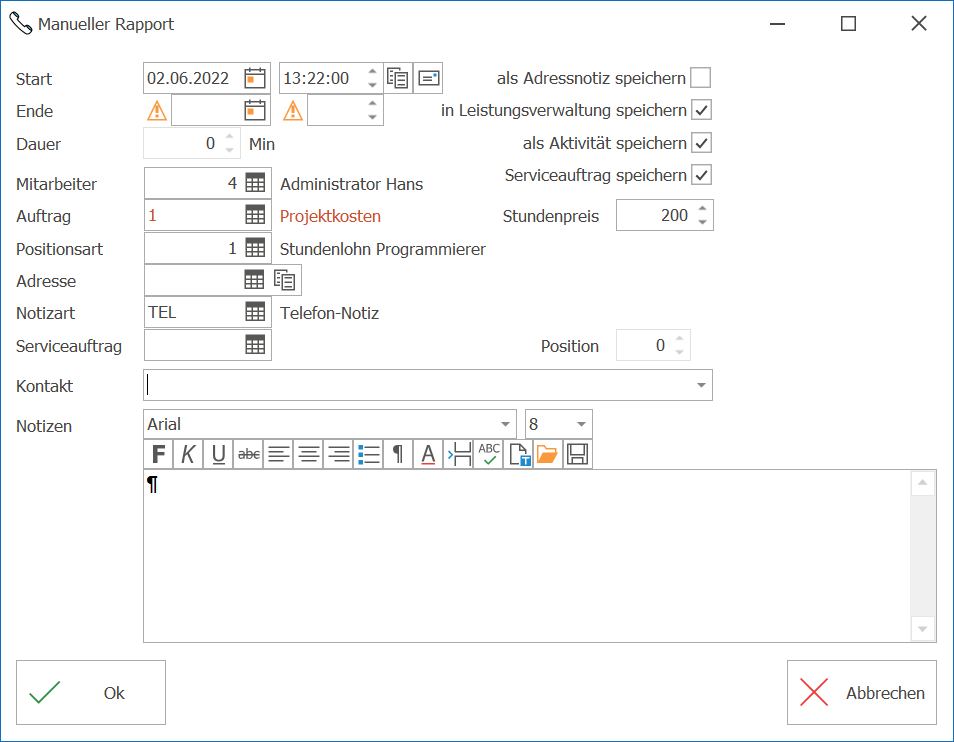Image resolution: width=954 pixels, height=742 pixels.
Task: Open Notizart lookup table icon
Action: pos(255,313)
